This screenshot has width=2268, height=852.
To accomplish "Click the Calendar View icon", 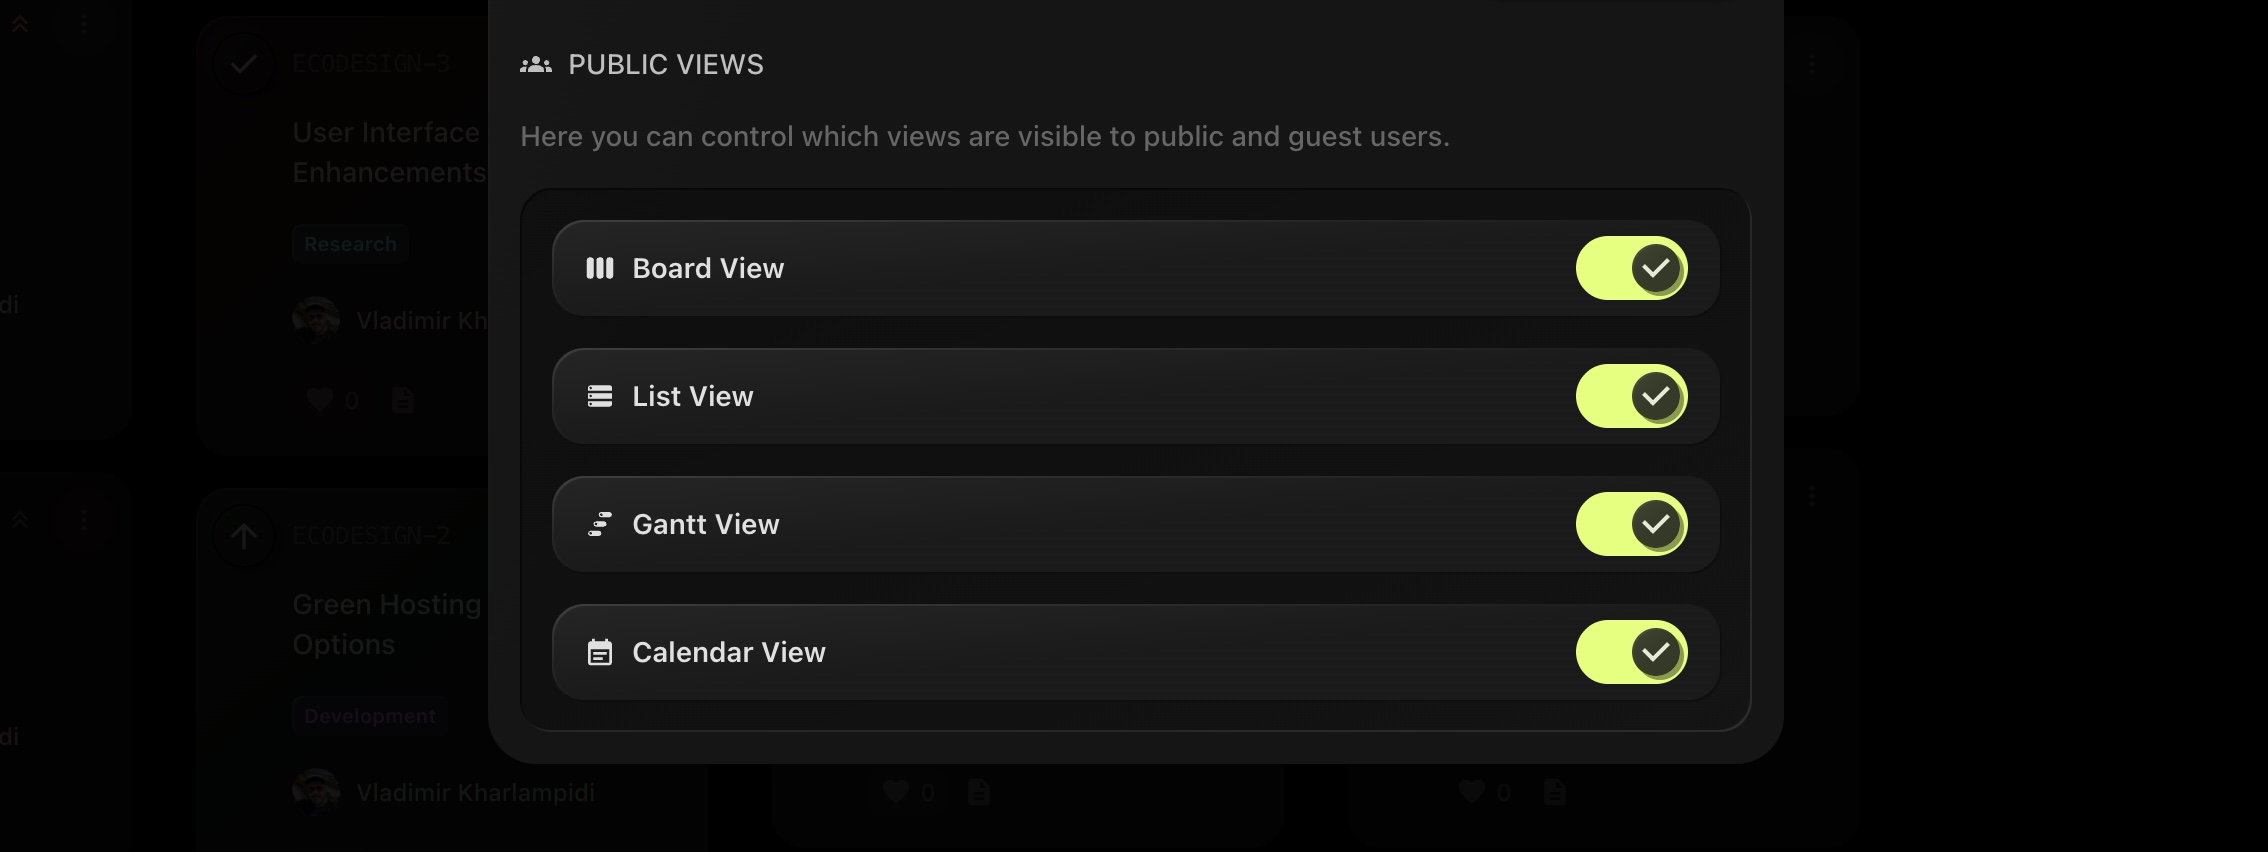I will pos(599,652).
